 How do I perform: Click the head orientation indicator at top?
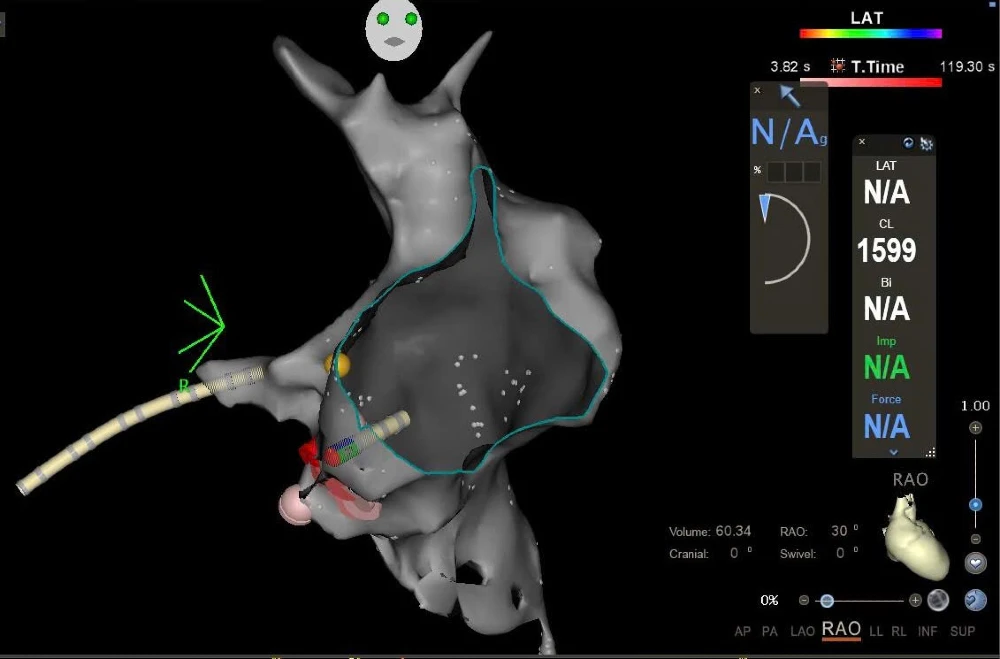pyautogui.click(x=393, y=28)
